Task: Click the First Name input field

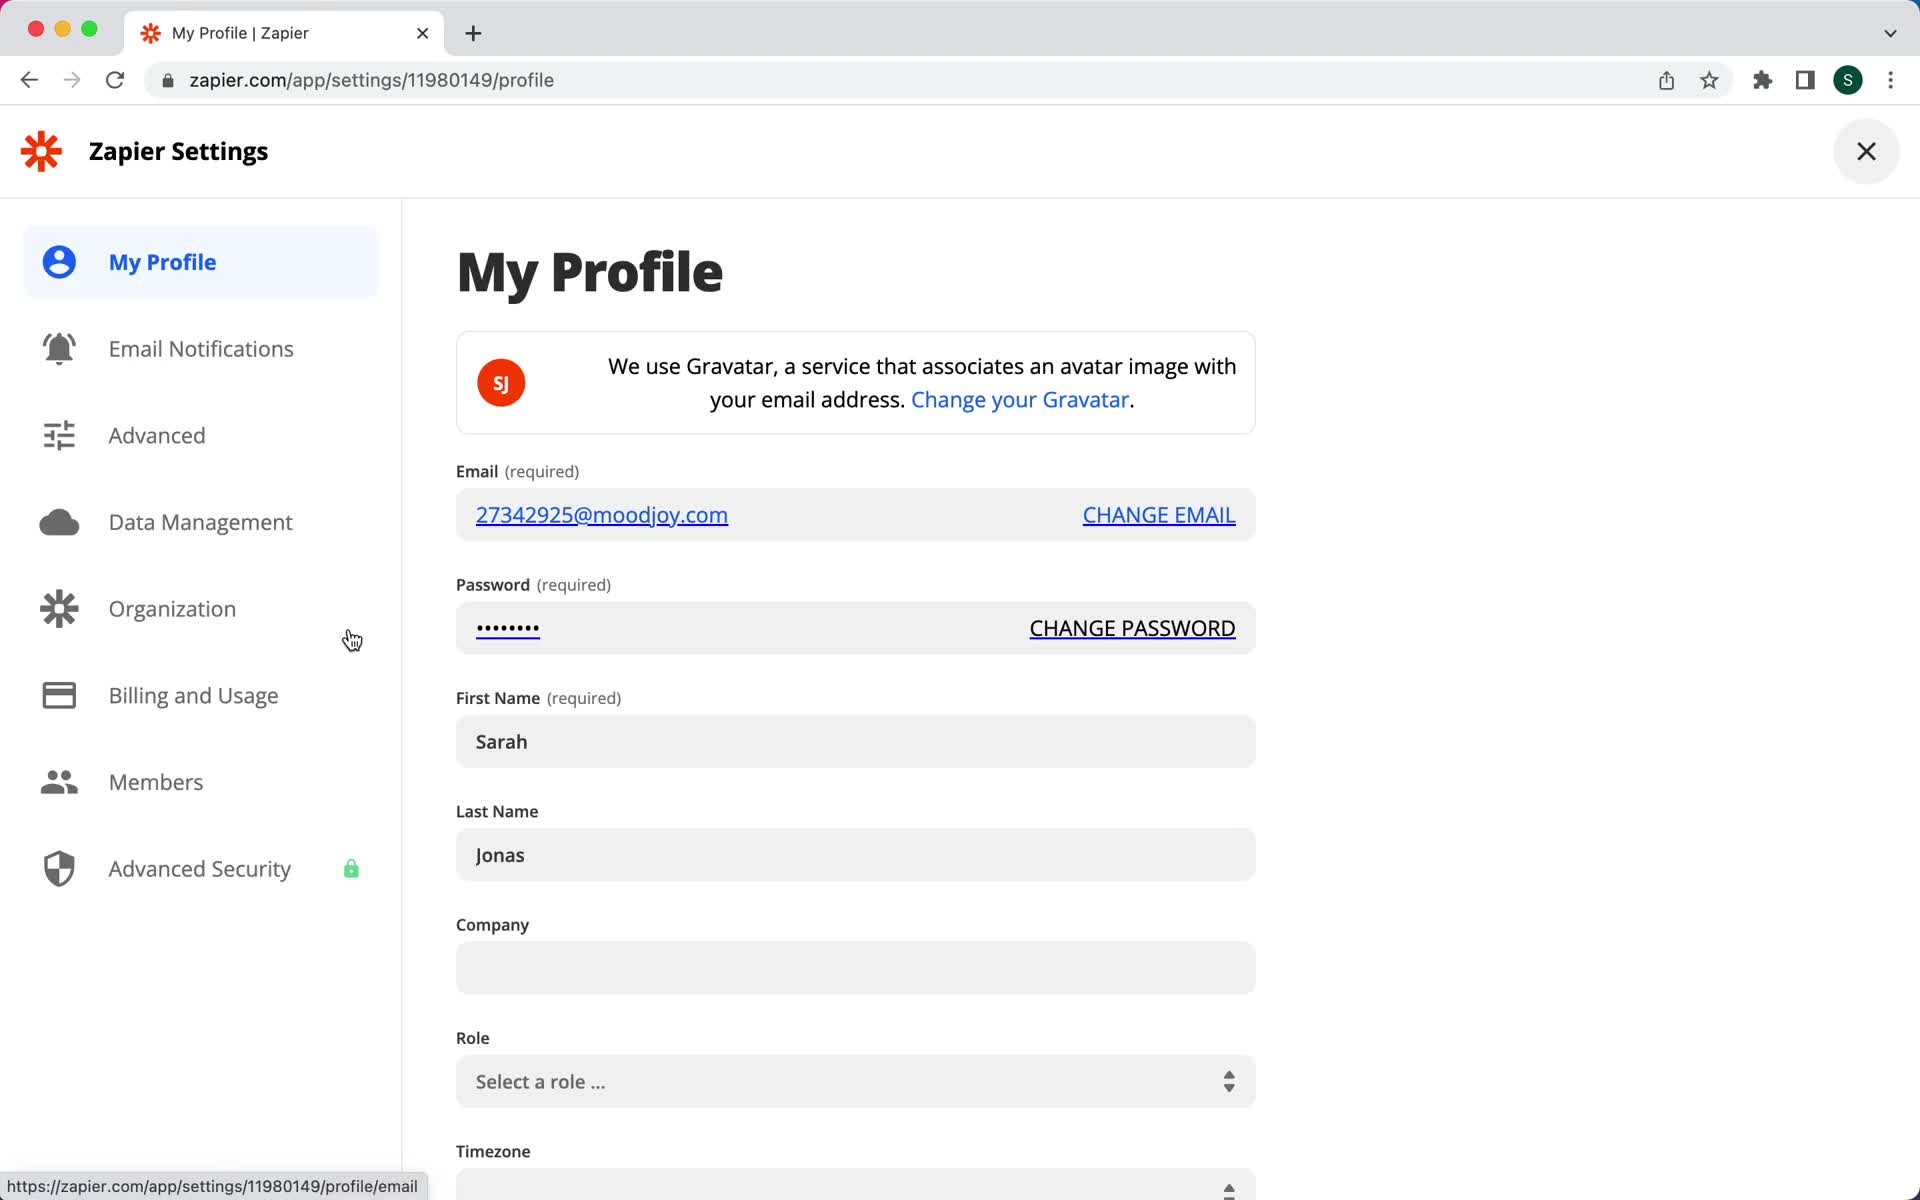Action: 857,741
